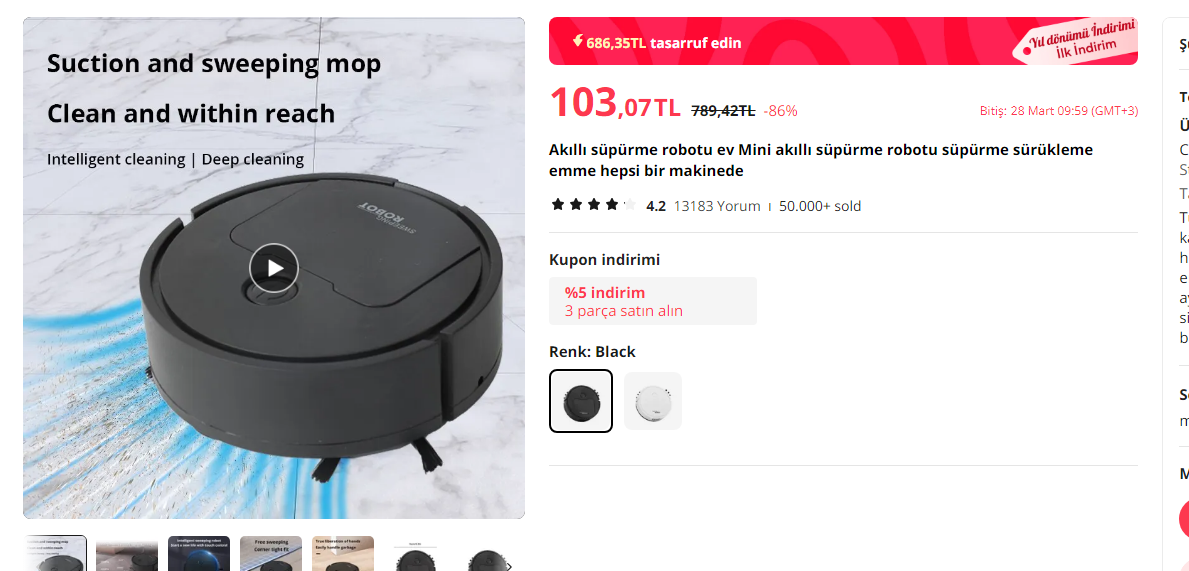Viewport: 1189px width, 571px height.
Task: Click the main robot vacuum product image
Action: [x=274, y=268]
